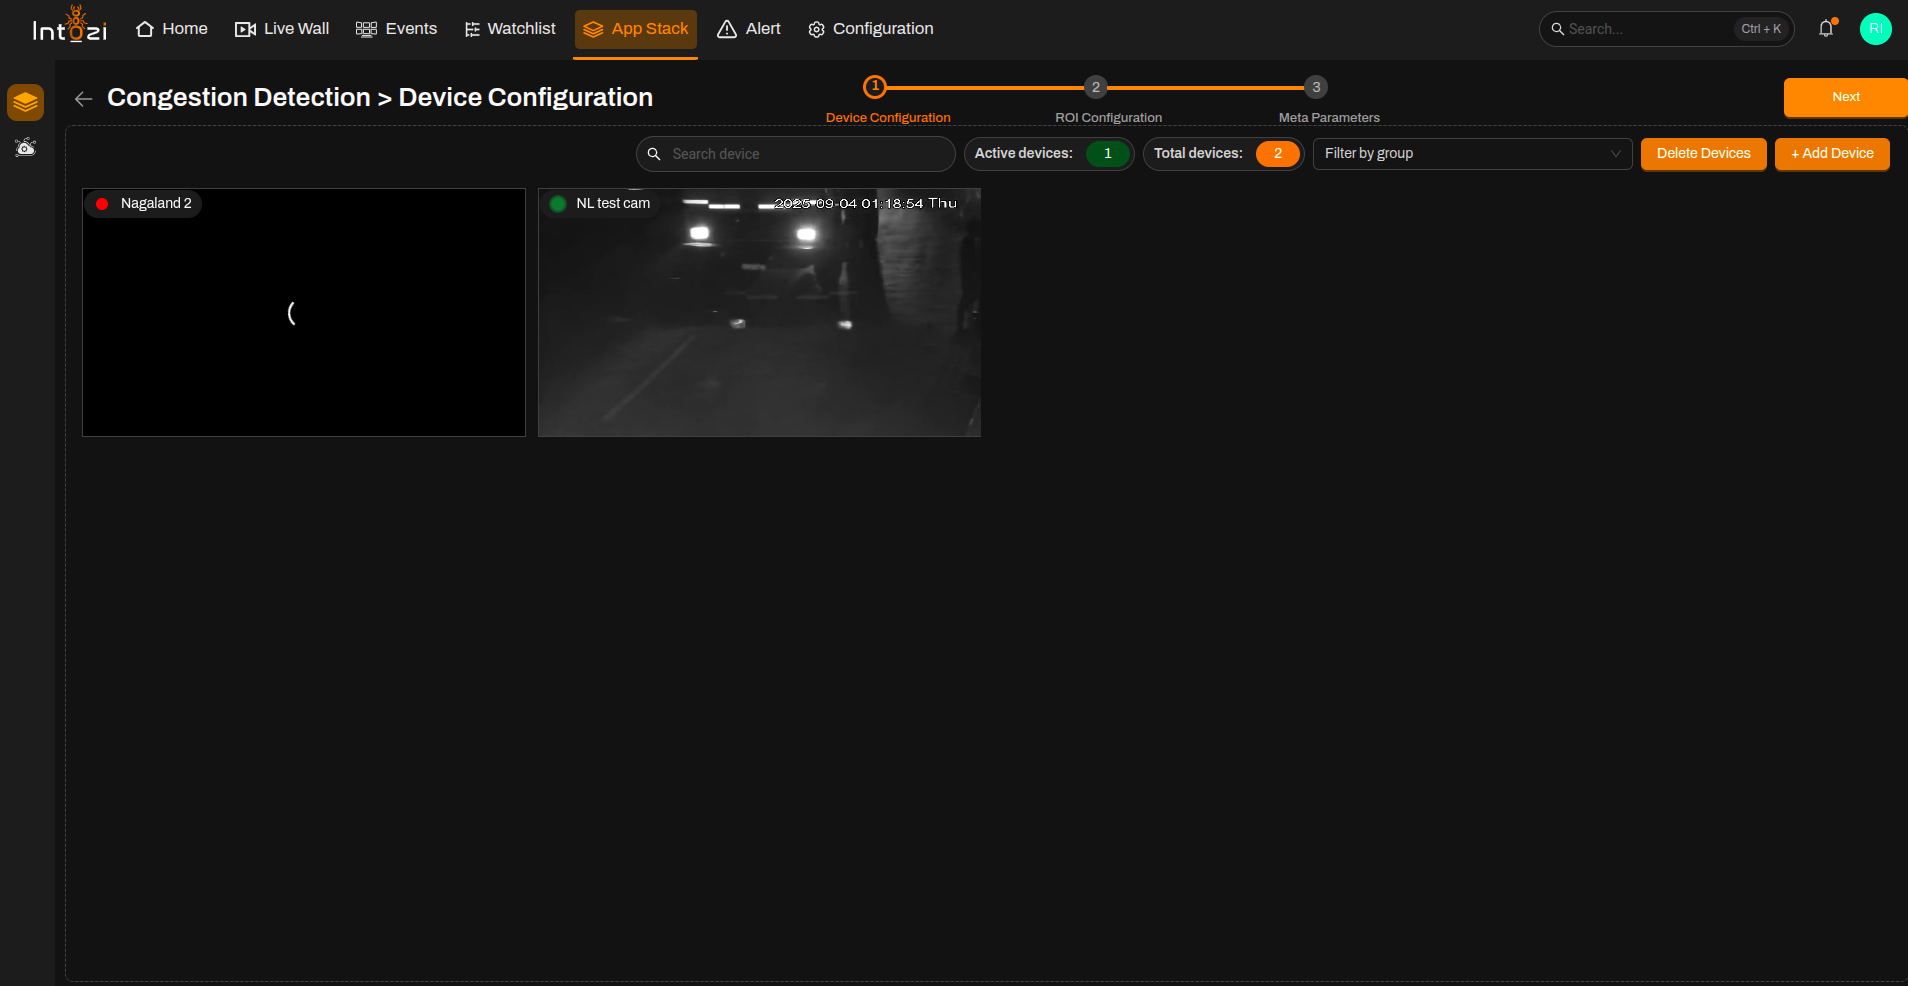This screenshot has width=1908, height=986.
Task: Open the Watchlist page
Action: (510, 29)
